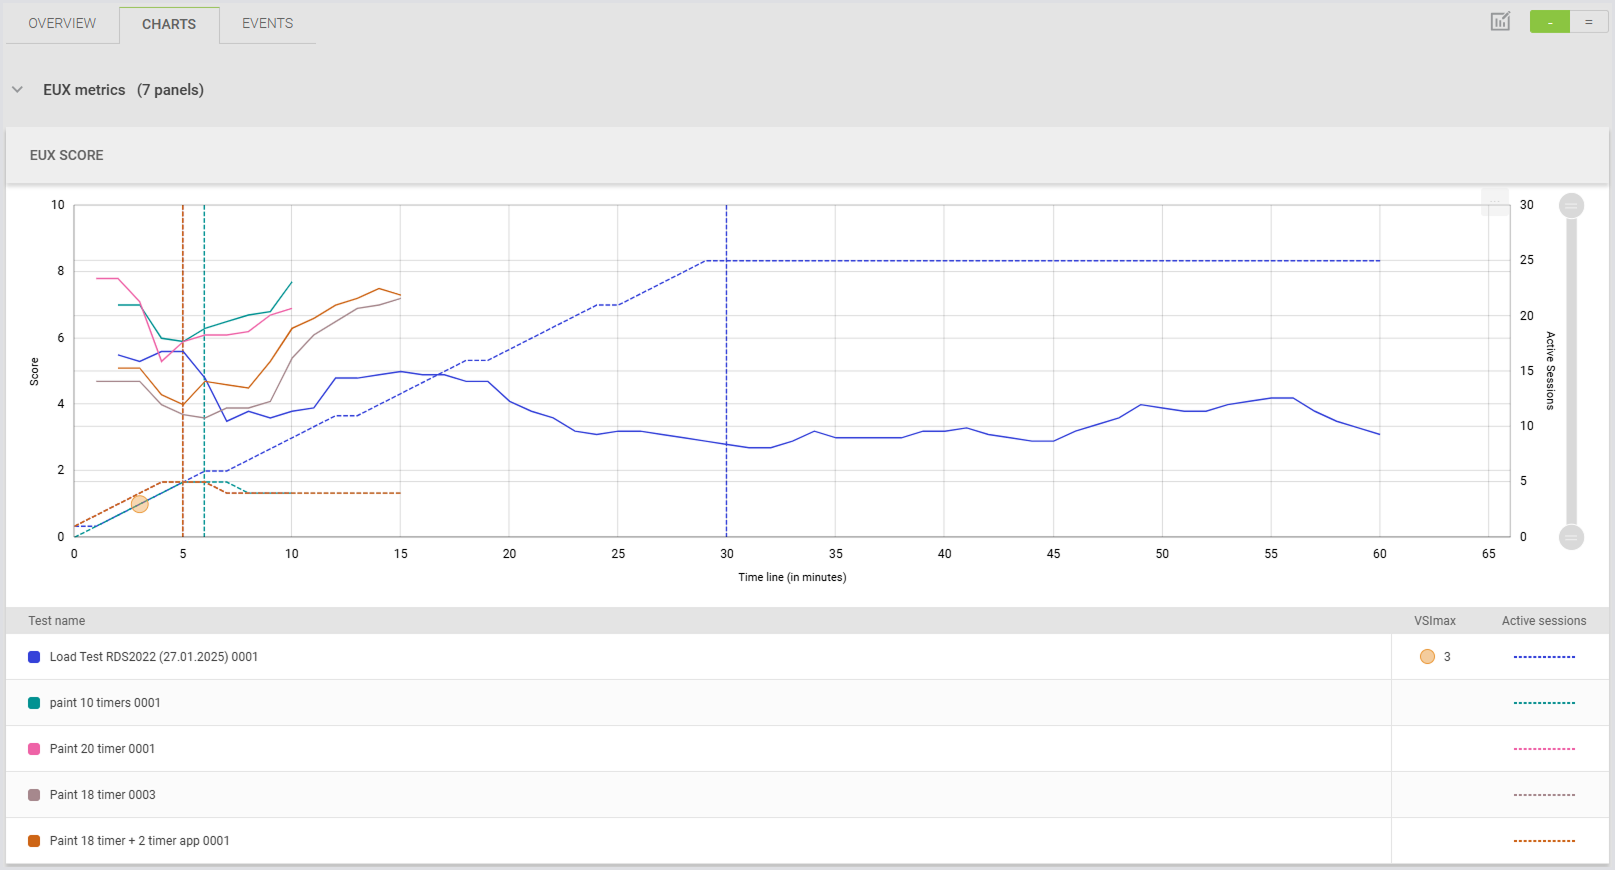This screenshot has height=870, width=1615.
Task: Open the Overview tab
Action: pyautogui.click(x=62, y=23)
